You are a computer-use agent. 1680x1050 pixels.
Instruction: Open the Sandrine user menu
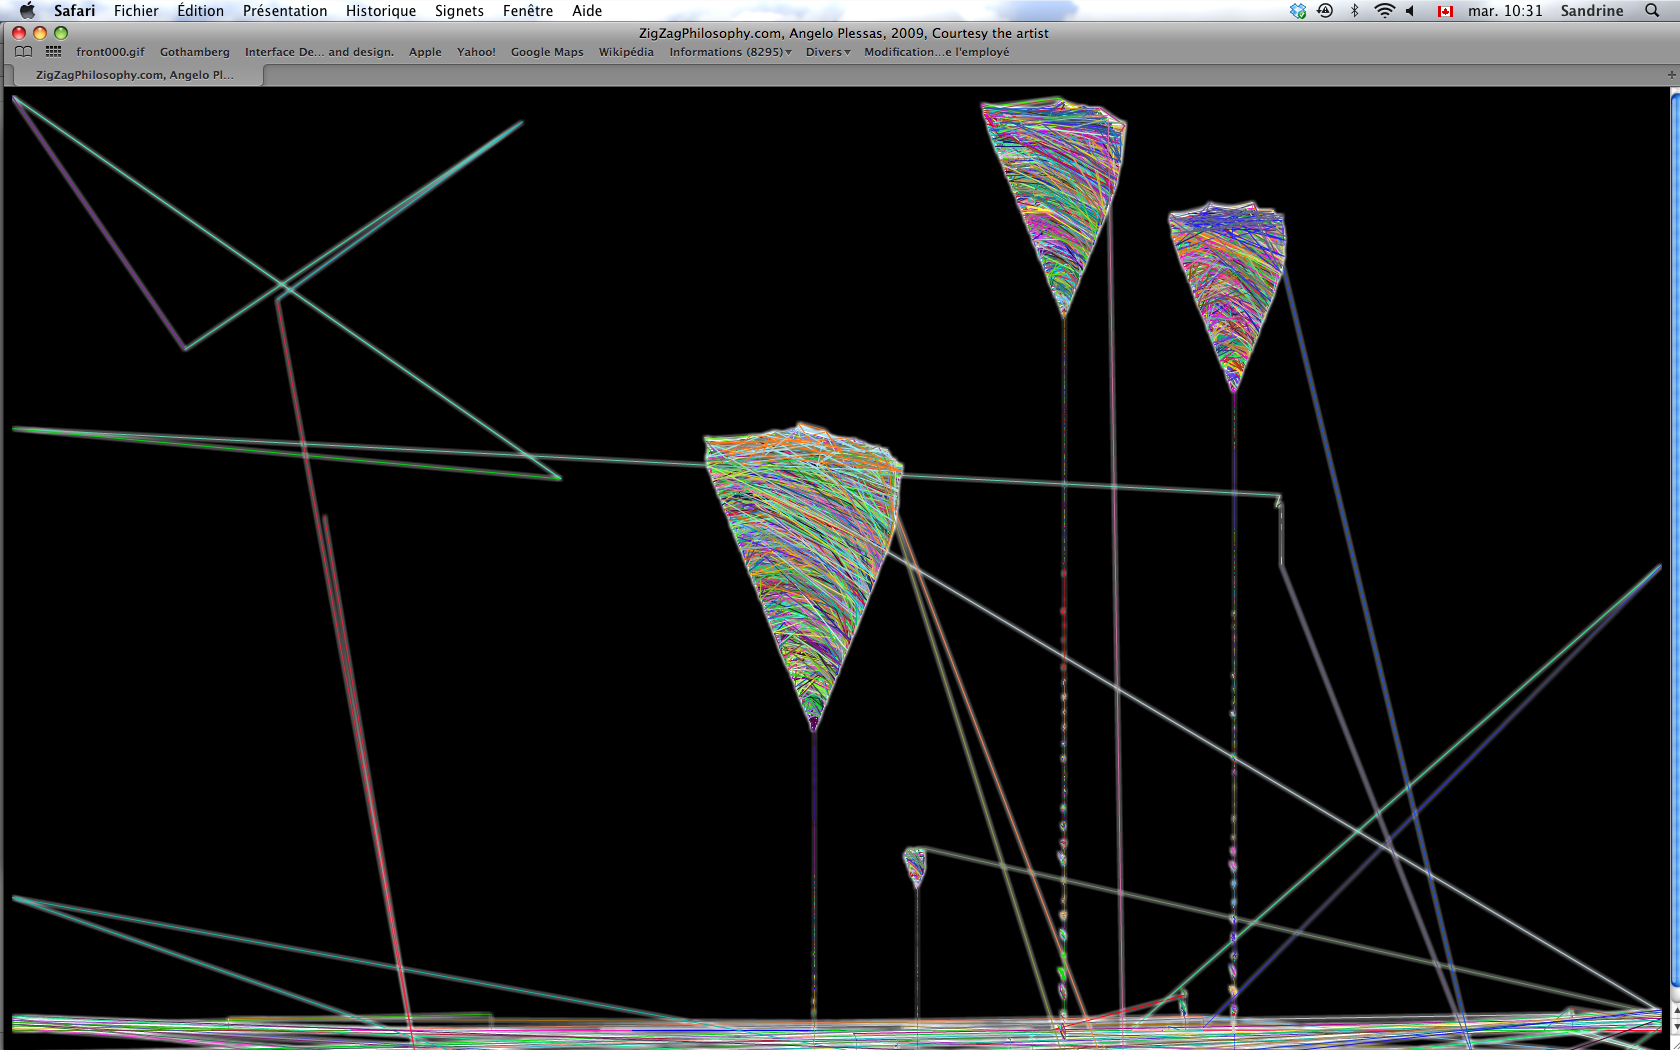[x=1592, y=11]
